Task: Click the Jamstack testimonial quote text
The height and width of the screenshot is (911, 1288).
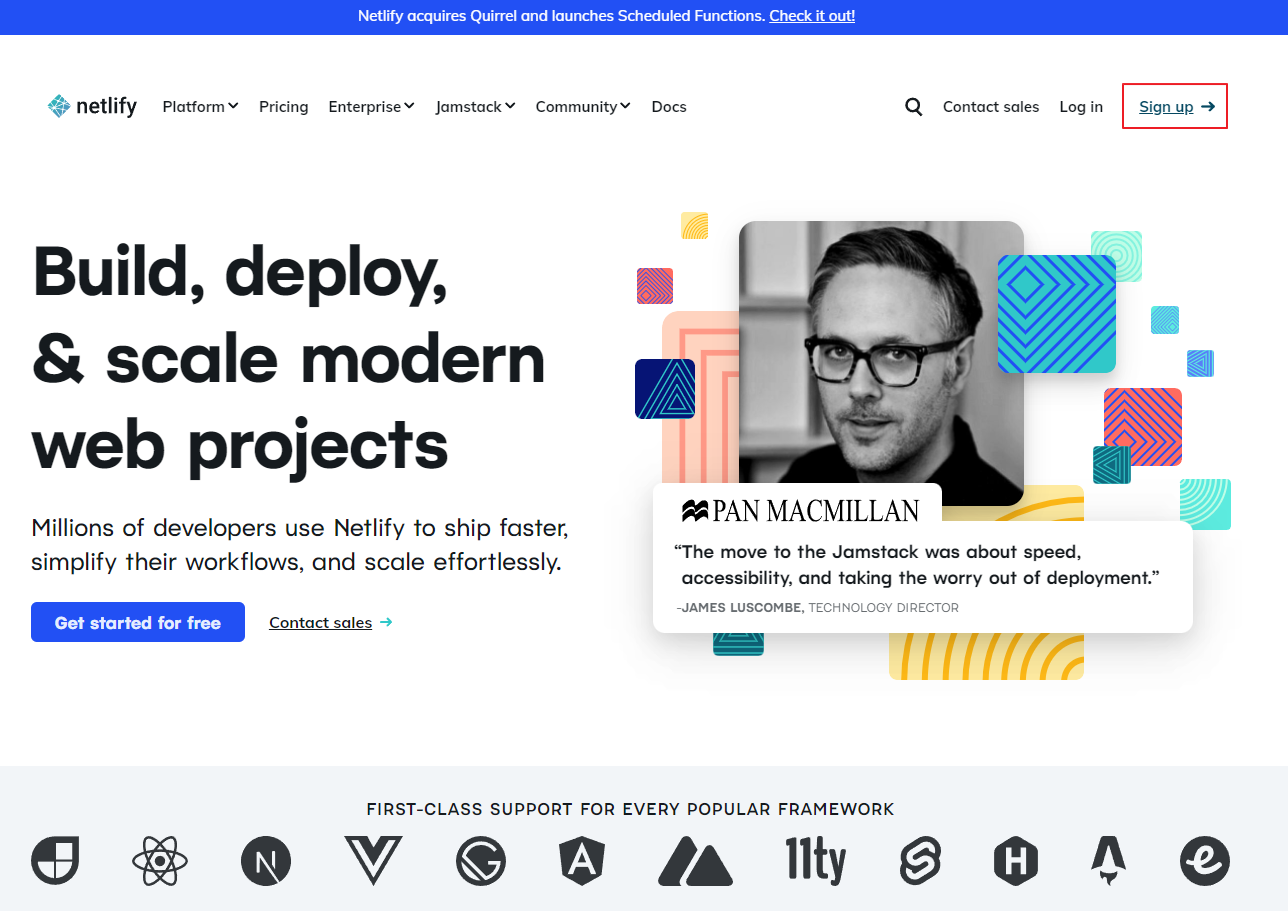Action: click(x=919, y=565)
